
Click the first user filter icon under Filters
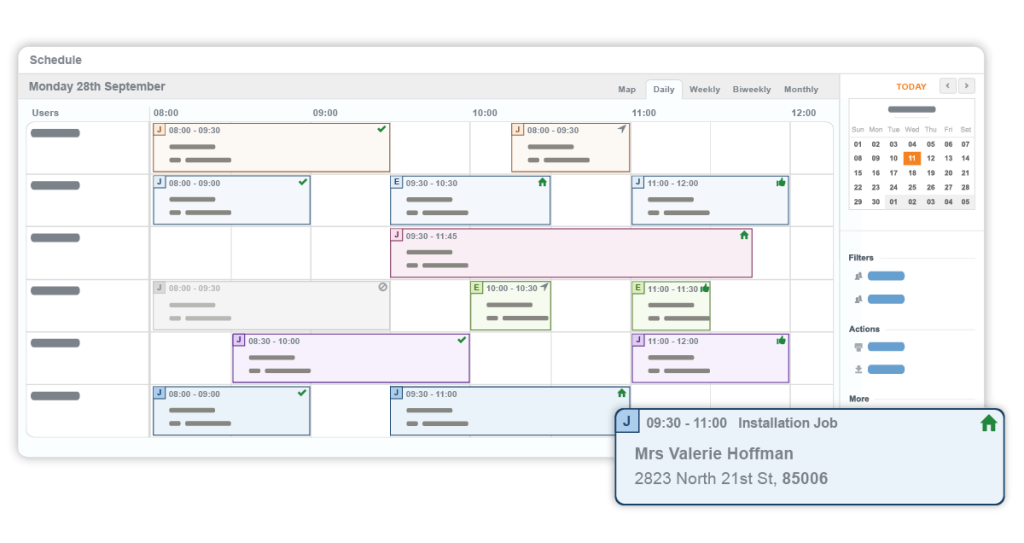tap(857, 276)
